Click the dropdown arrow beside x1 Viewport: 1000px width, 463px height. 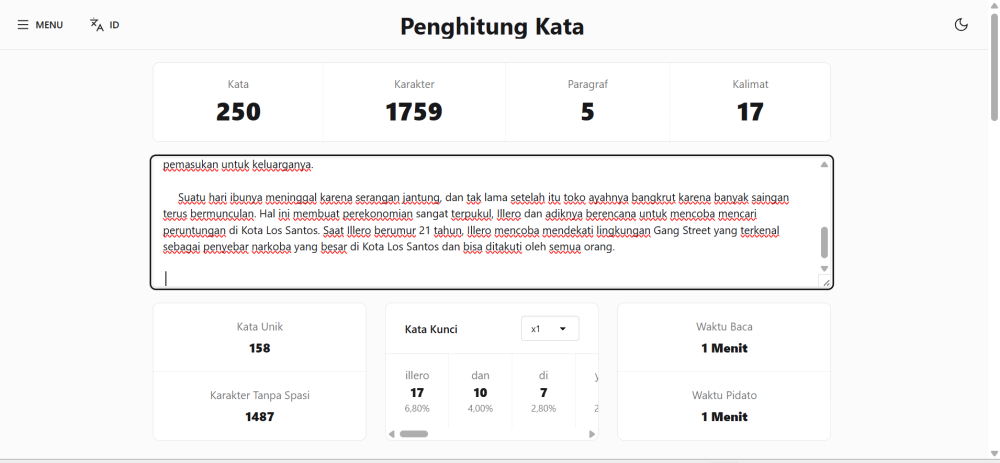(x=563, y=328)
